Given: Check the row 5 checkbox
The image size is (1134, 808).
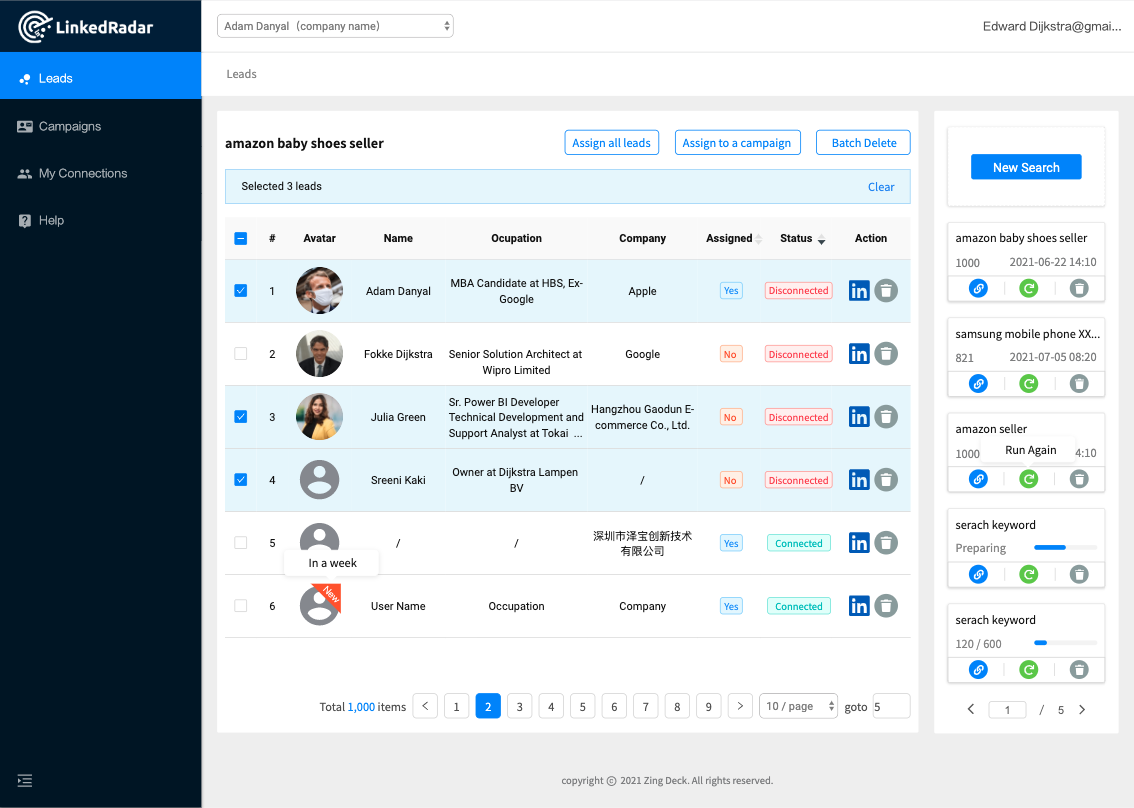Looking at the screenshot, I should [x=241, y=543].
